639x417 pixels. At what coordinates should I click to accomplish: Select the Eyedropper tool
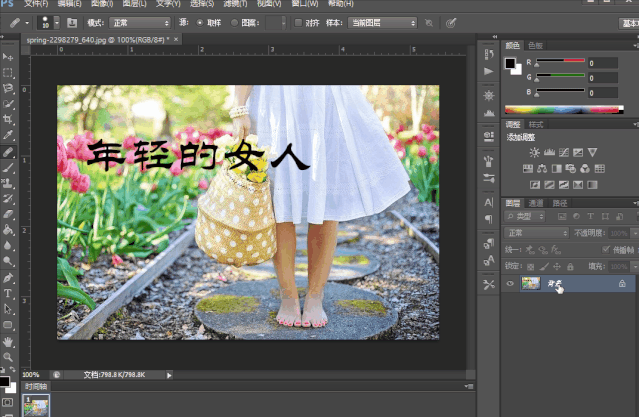(8, 135)
